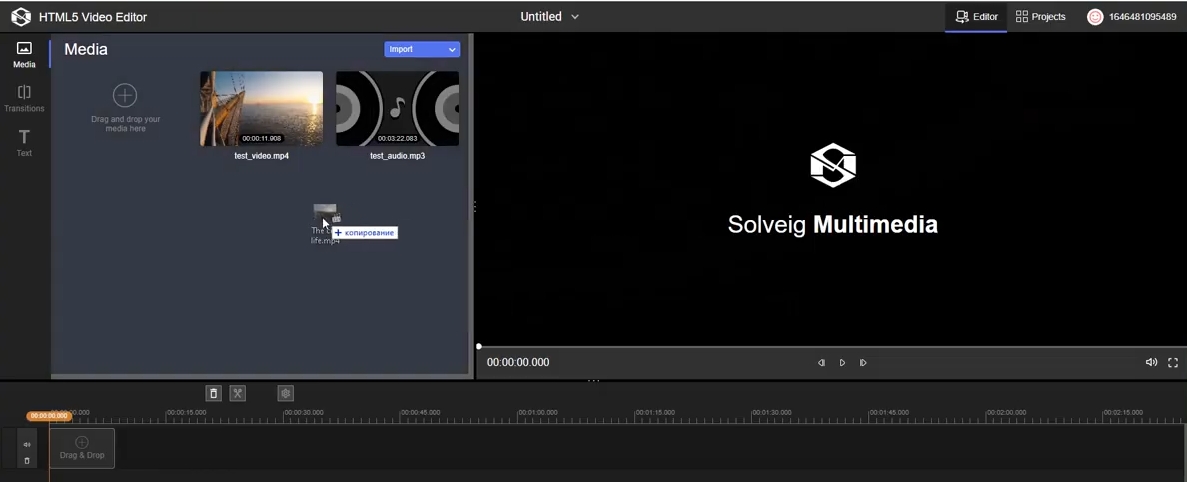Open the Transitions panel in sidebar
Screen dimensions: 1187x482
24,99
